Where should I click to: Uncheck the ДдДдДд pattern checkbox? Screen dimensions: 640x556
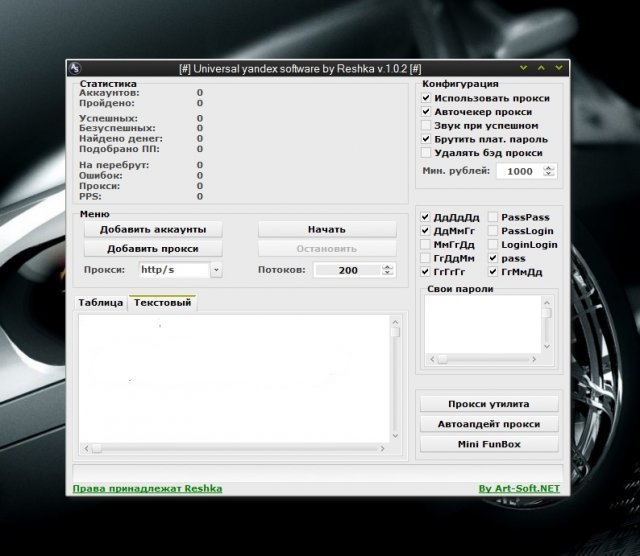425,217
